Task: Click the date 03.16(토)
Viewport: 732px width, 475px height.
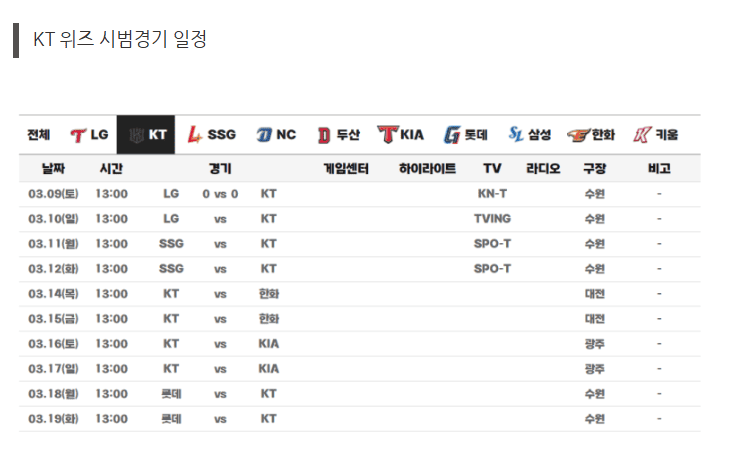Action: coord(53,344)
